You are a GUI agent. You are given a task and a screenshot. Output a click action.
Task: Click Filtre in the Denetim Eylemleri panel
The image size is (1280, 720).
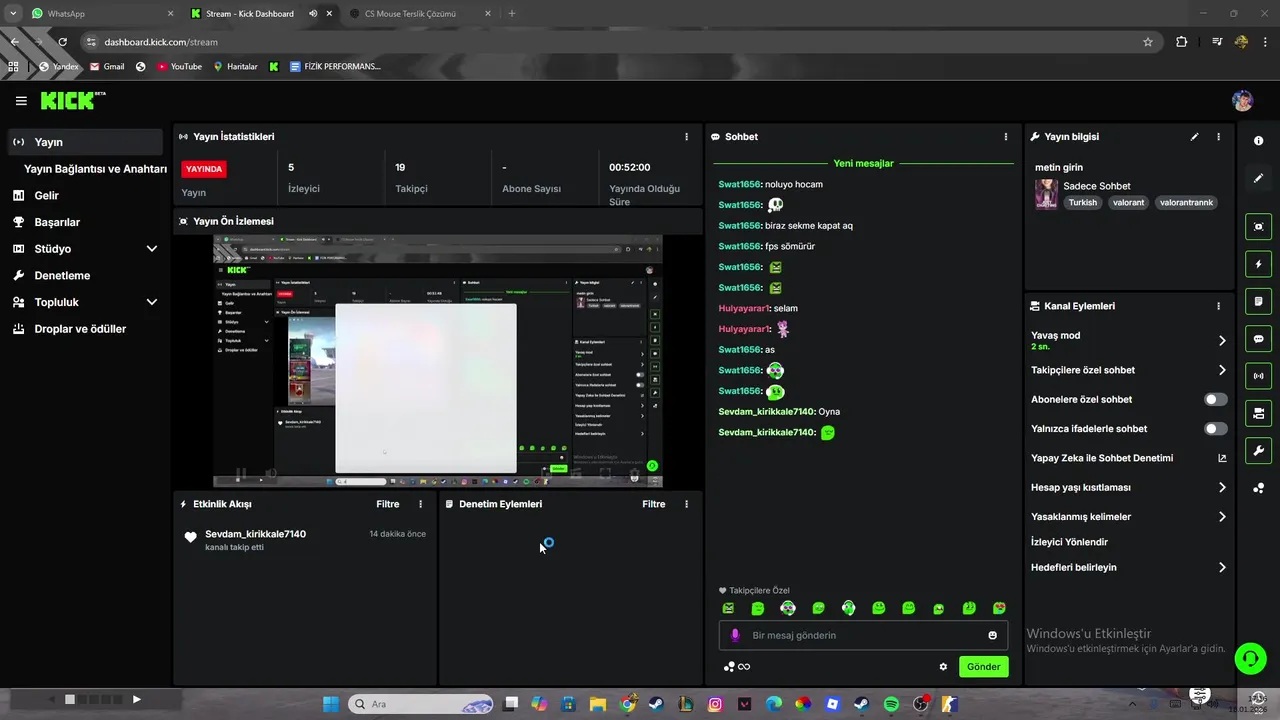654,504
